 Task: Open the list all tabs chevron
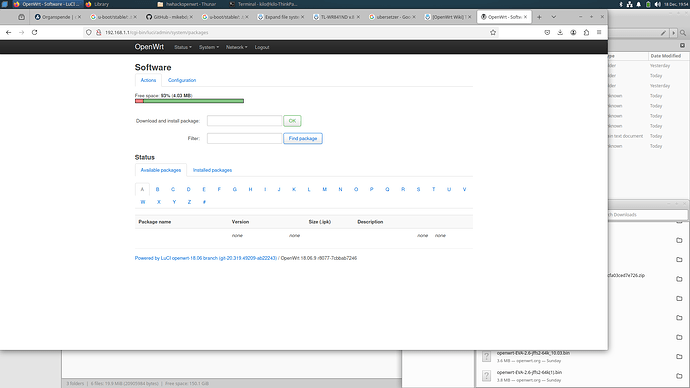554,17
